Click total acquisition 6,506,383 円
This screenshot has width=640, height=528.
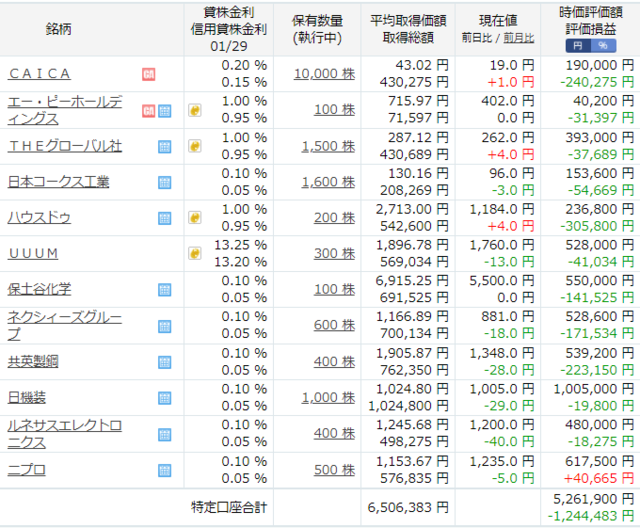(x=408, y=507)
